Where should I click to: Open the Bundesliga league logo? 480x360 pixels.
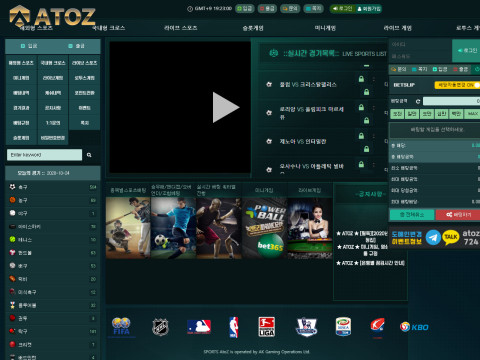click(267, 327)
